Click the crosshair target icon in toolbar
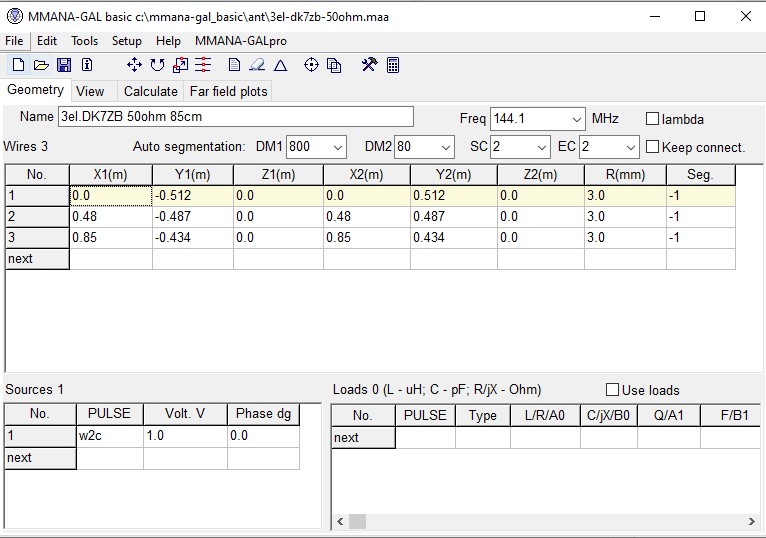Viewport: 766px width, 538px height. tap(311, 65)
